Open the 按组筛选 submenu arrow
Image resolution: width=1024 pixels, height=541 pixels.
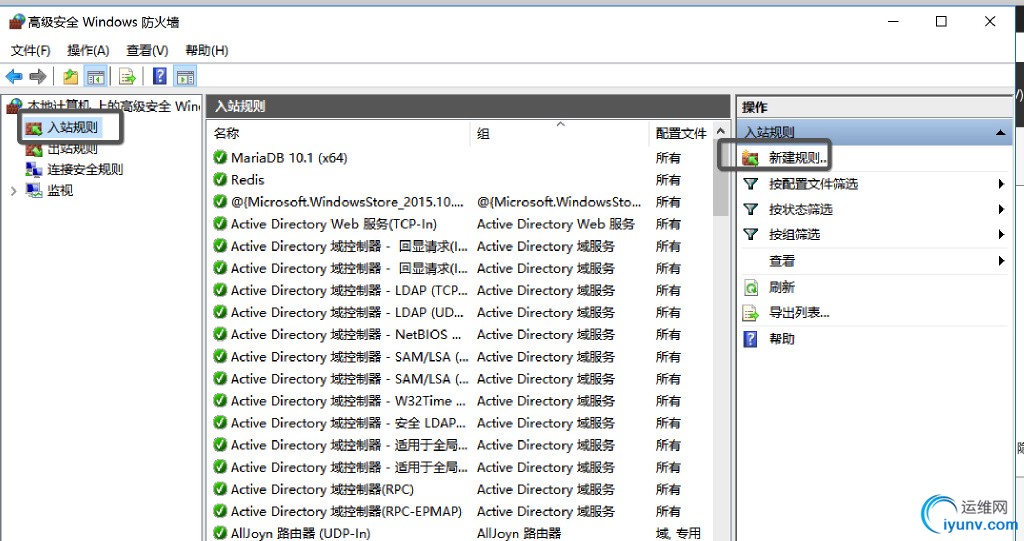(x=1000, y=234)
